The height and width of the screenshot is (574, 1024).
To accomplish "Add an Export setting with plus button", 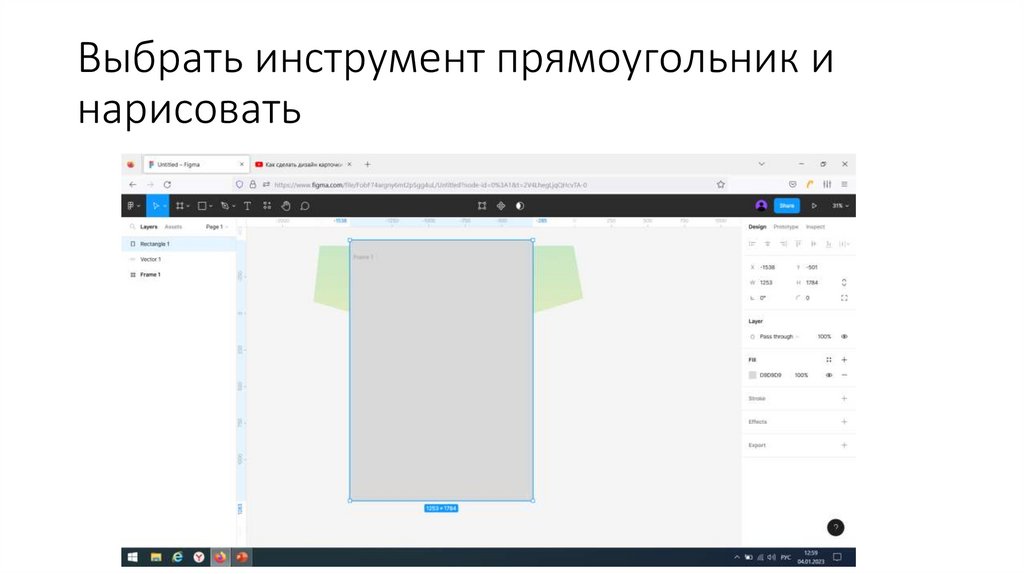I will pos(844,445).
